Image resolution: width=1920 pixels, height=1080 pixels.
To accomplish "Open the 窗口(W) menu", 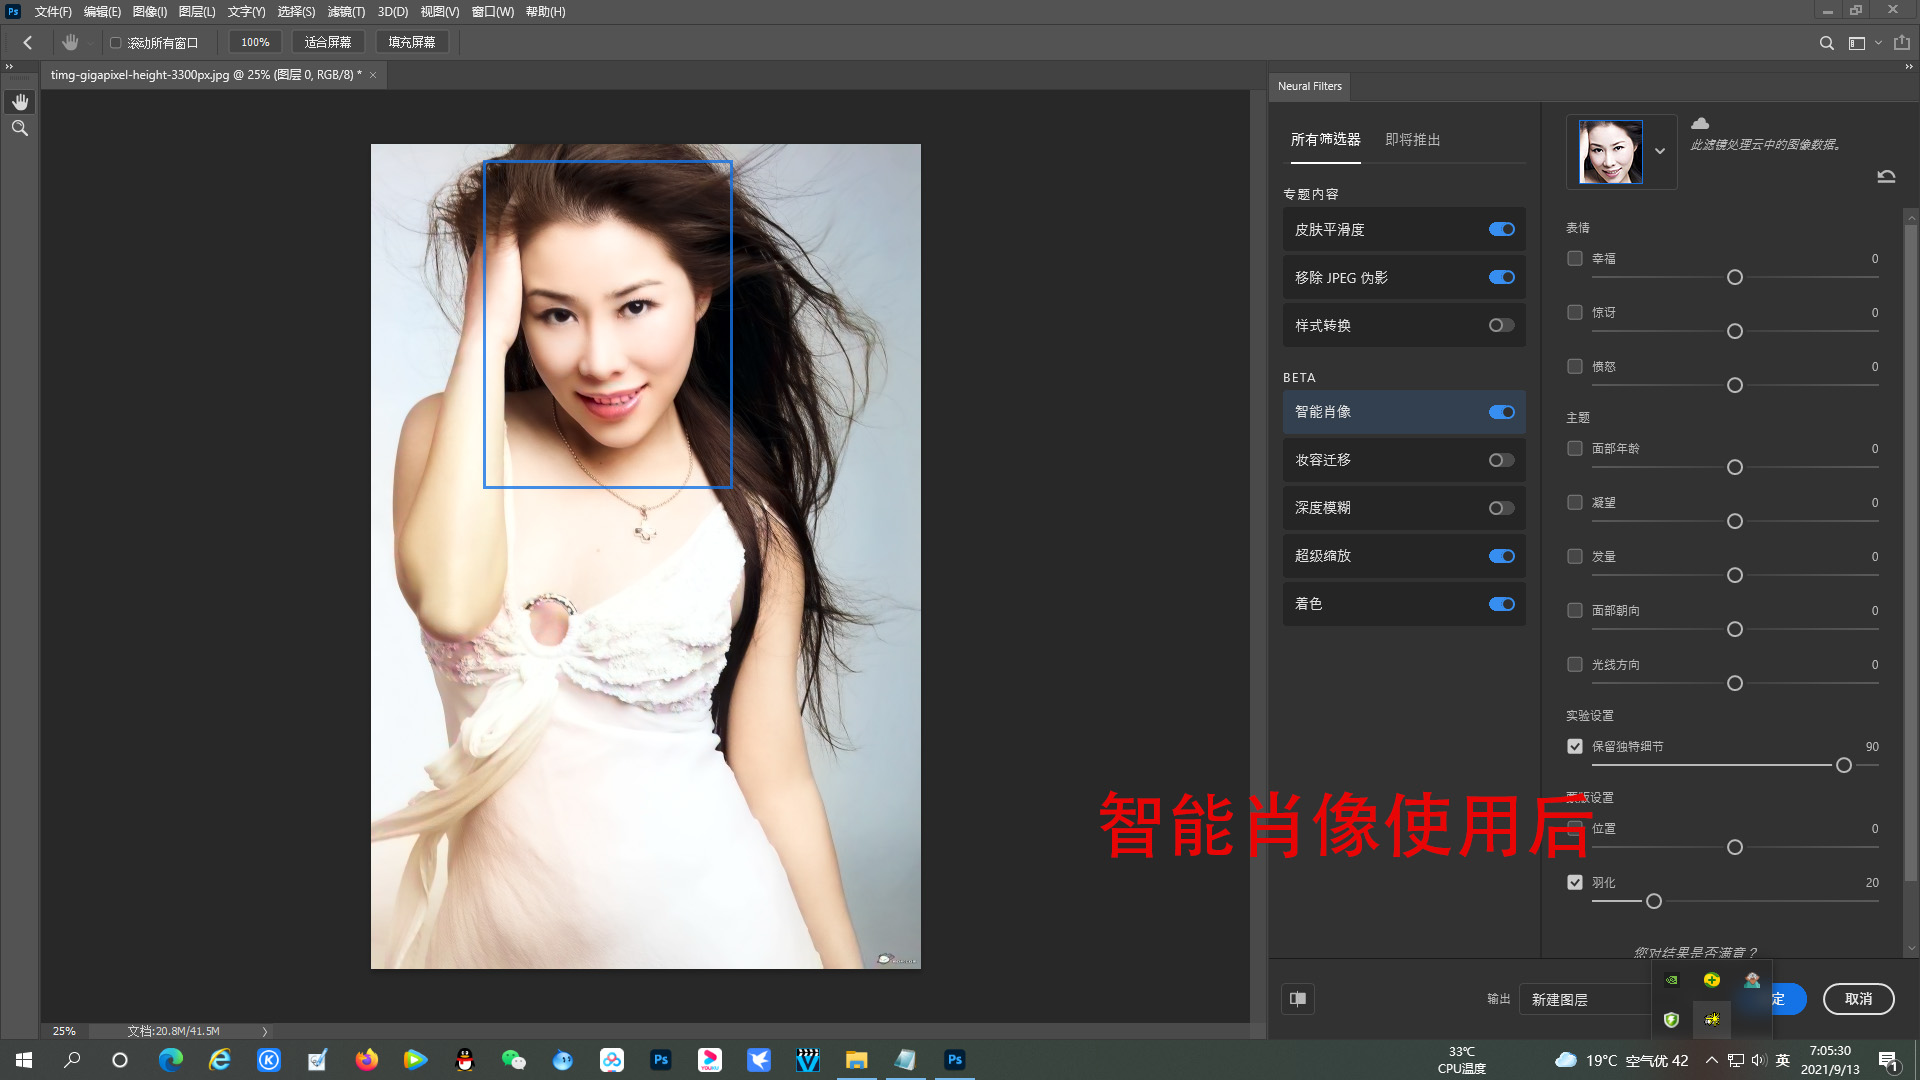I will [x=493, y=12].
